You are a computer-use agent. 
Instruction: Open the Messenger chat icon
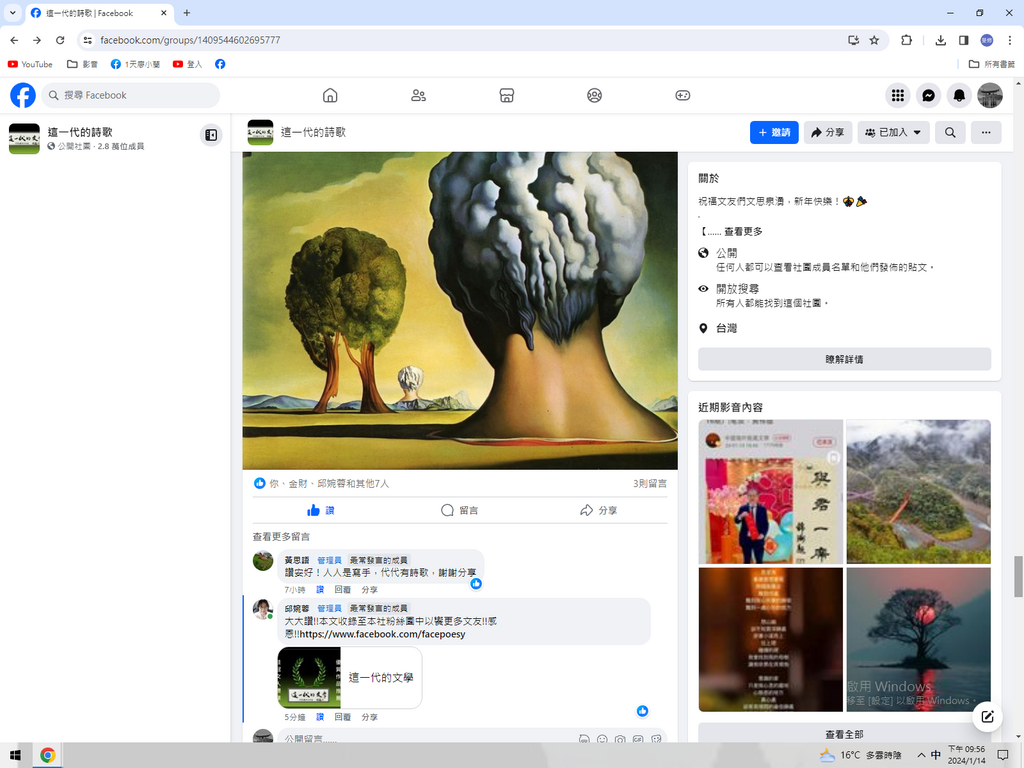coord(928,95)
